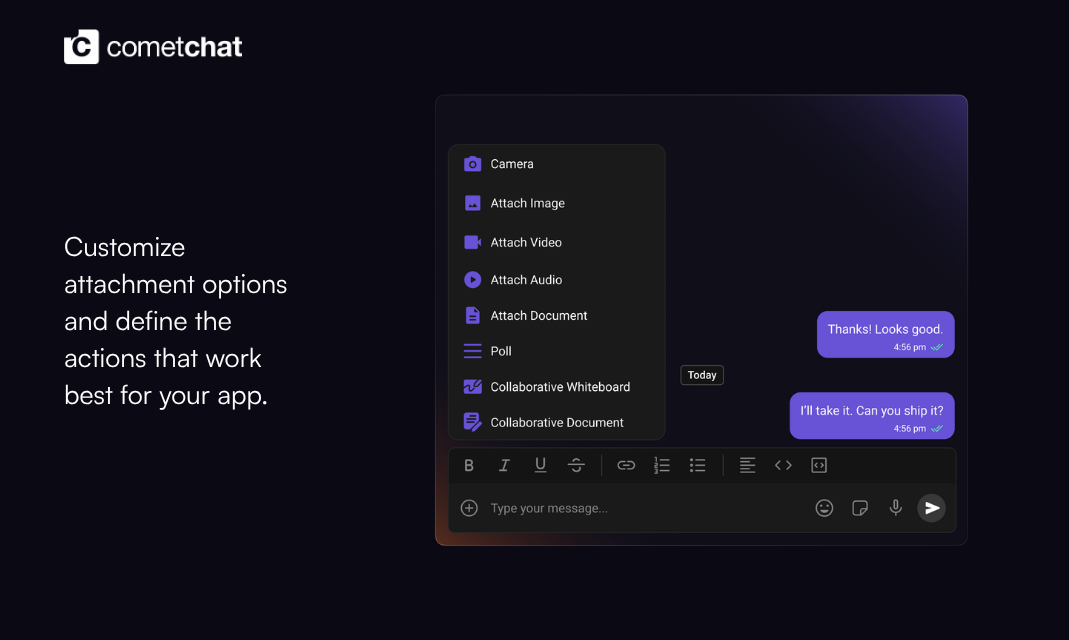Toggle italic formatting in the toolbar

point(504,465)
